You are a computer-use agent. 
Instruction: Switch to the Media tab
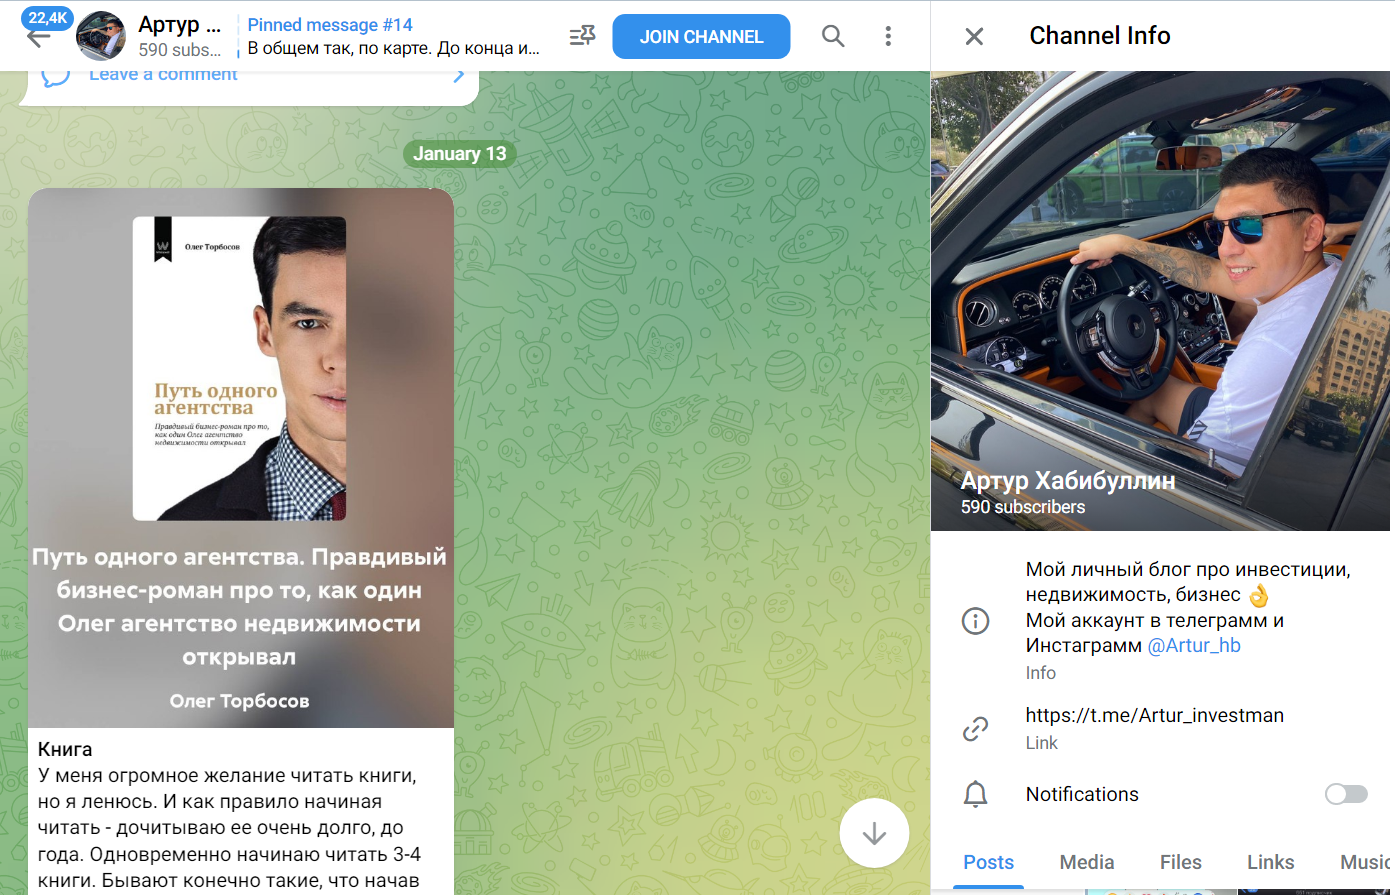pos(1086,862)
